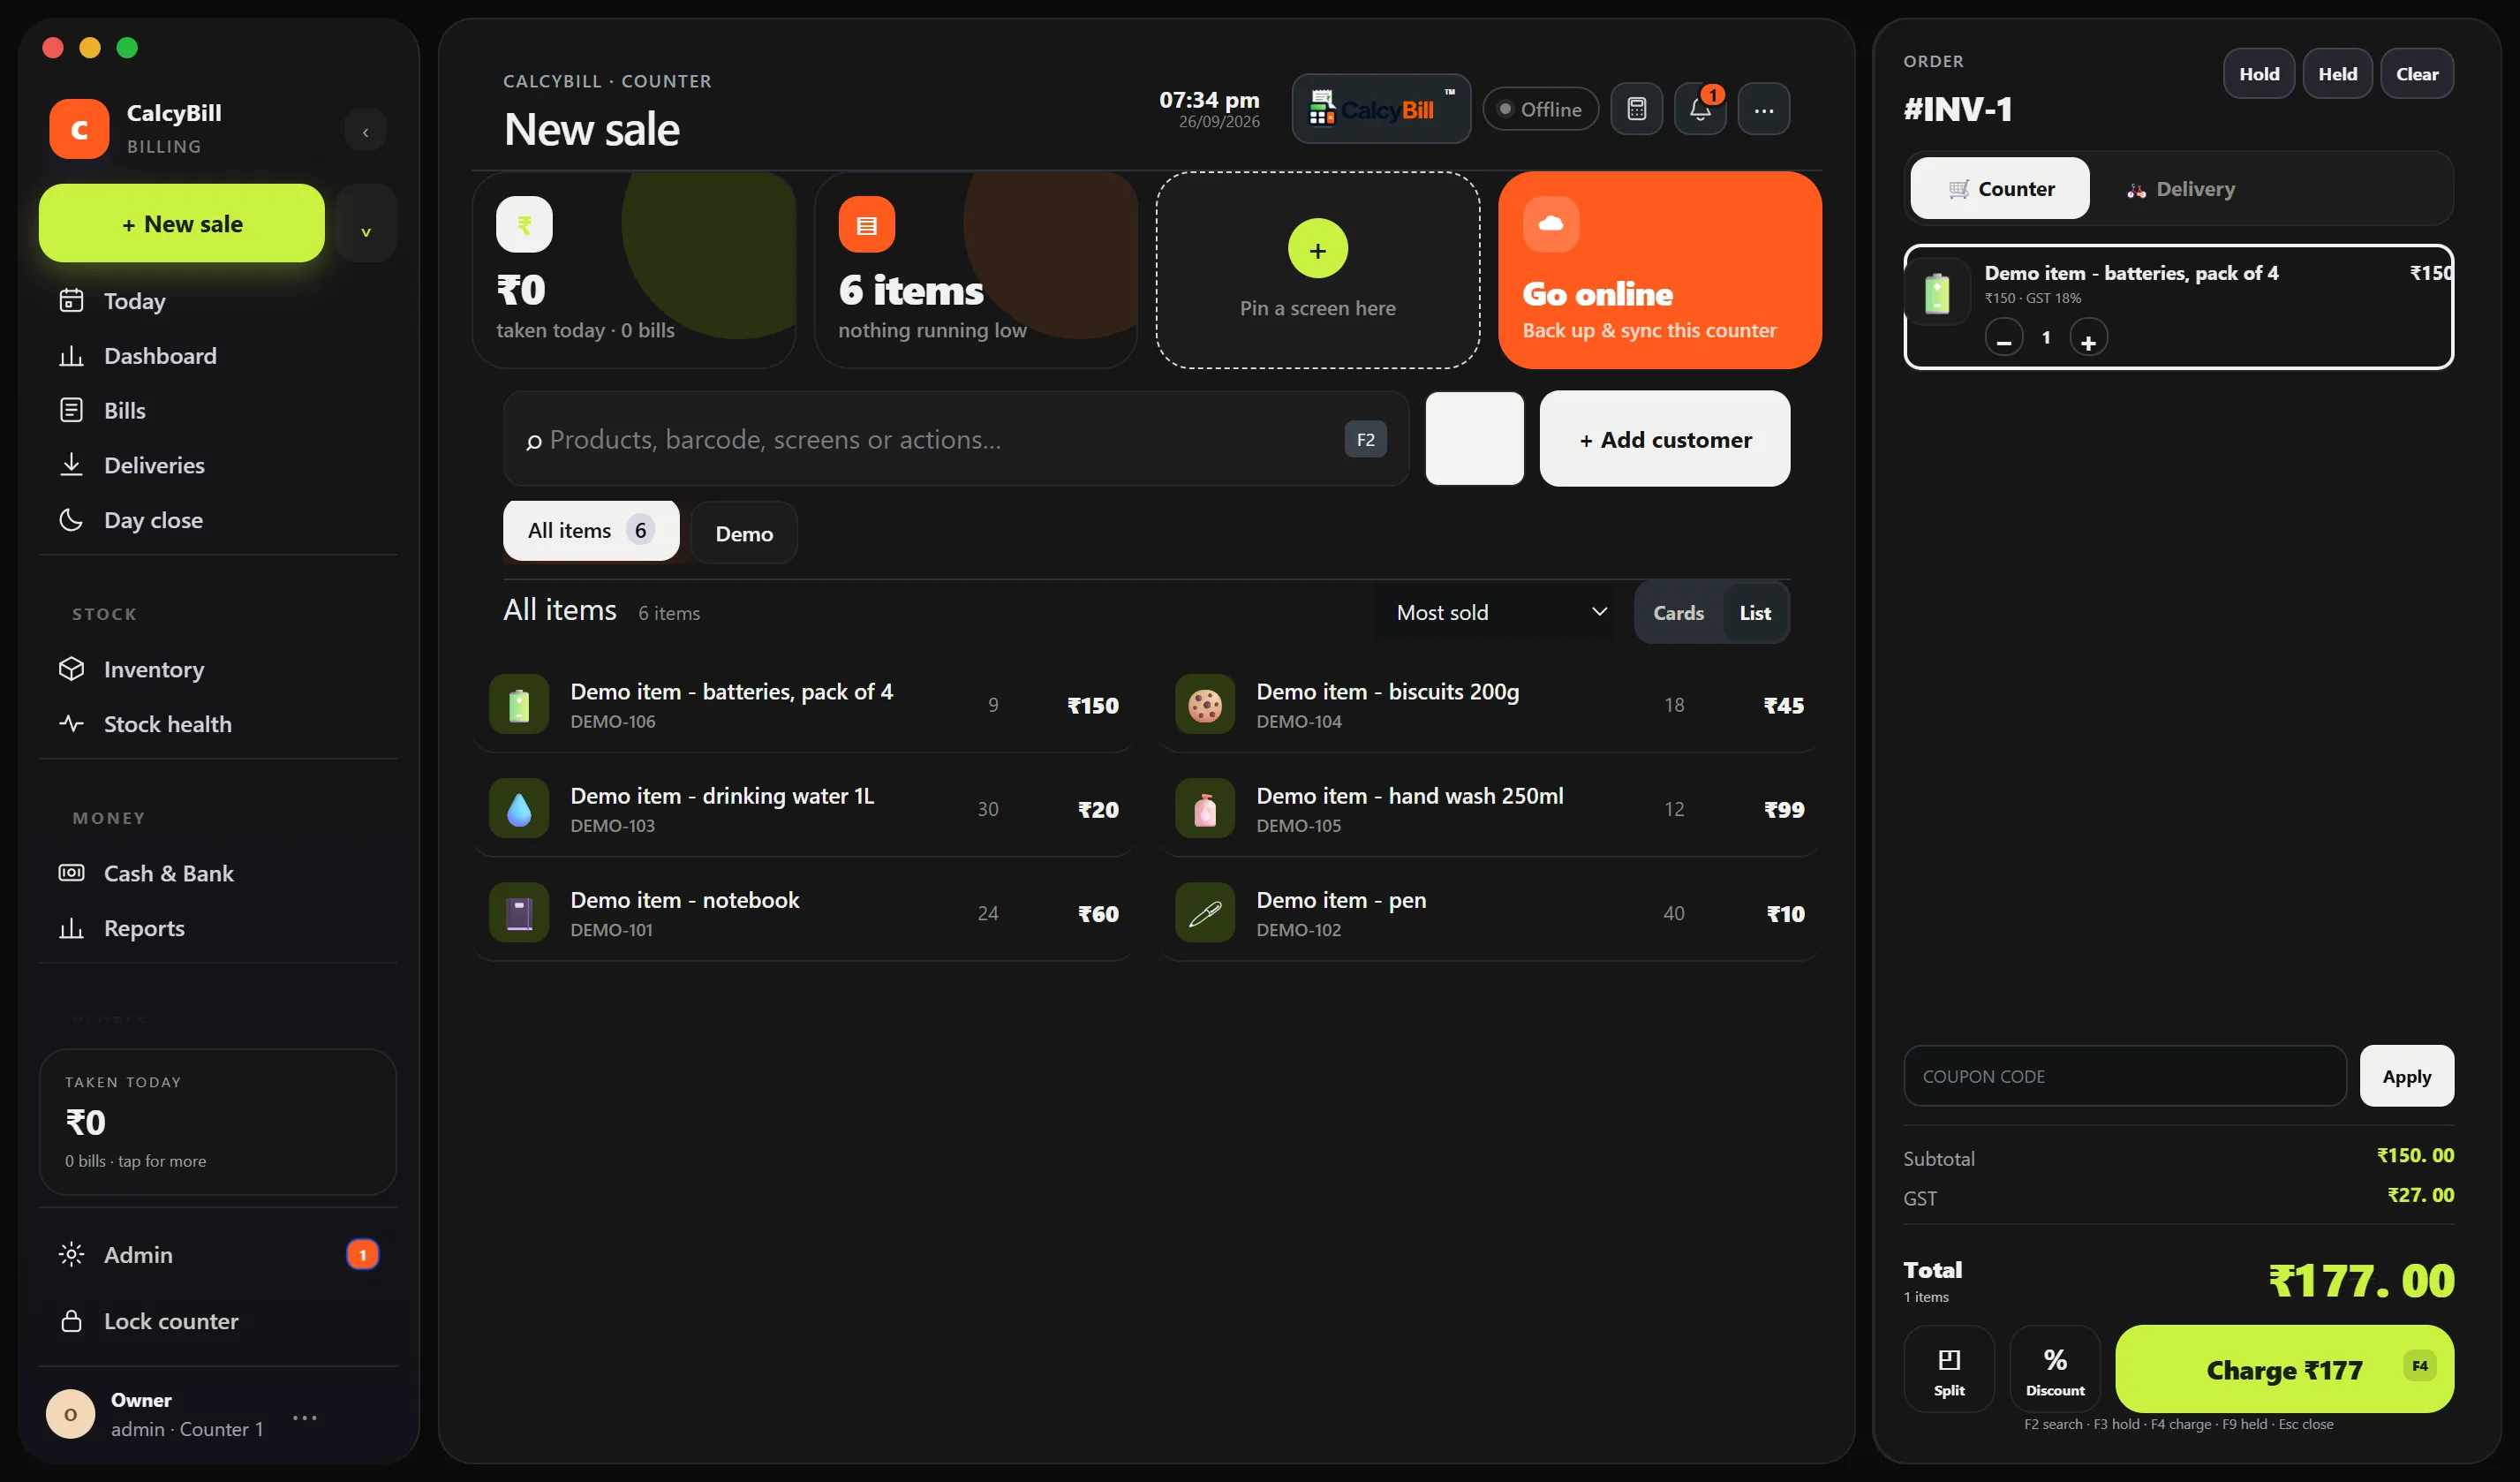Increase quantity of batteries in order

coord(2088,338)
